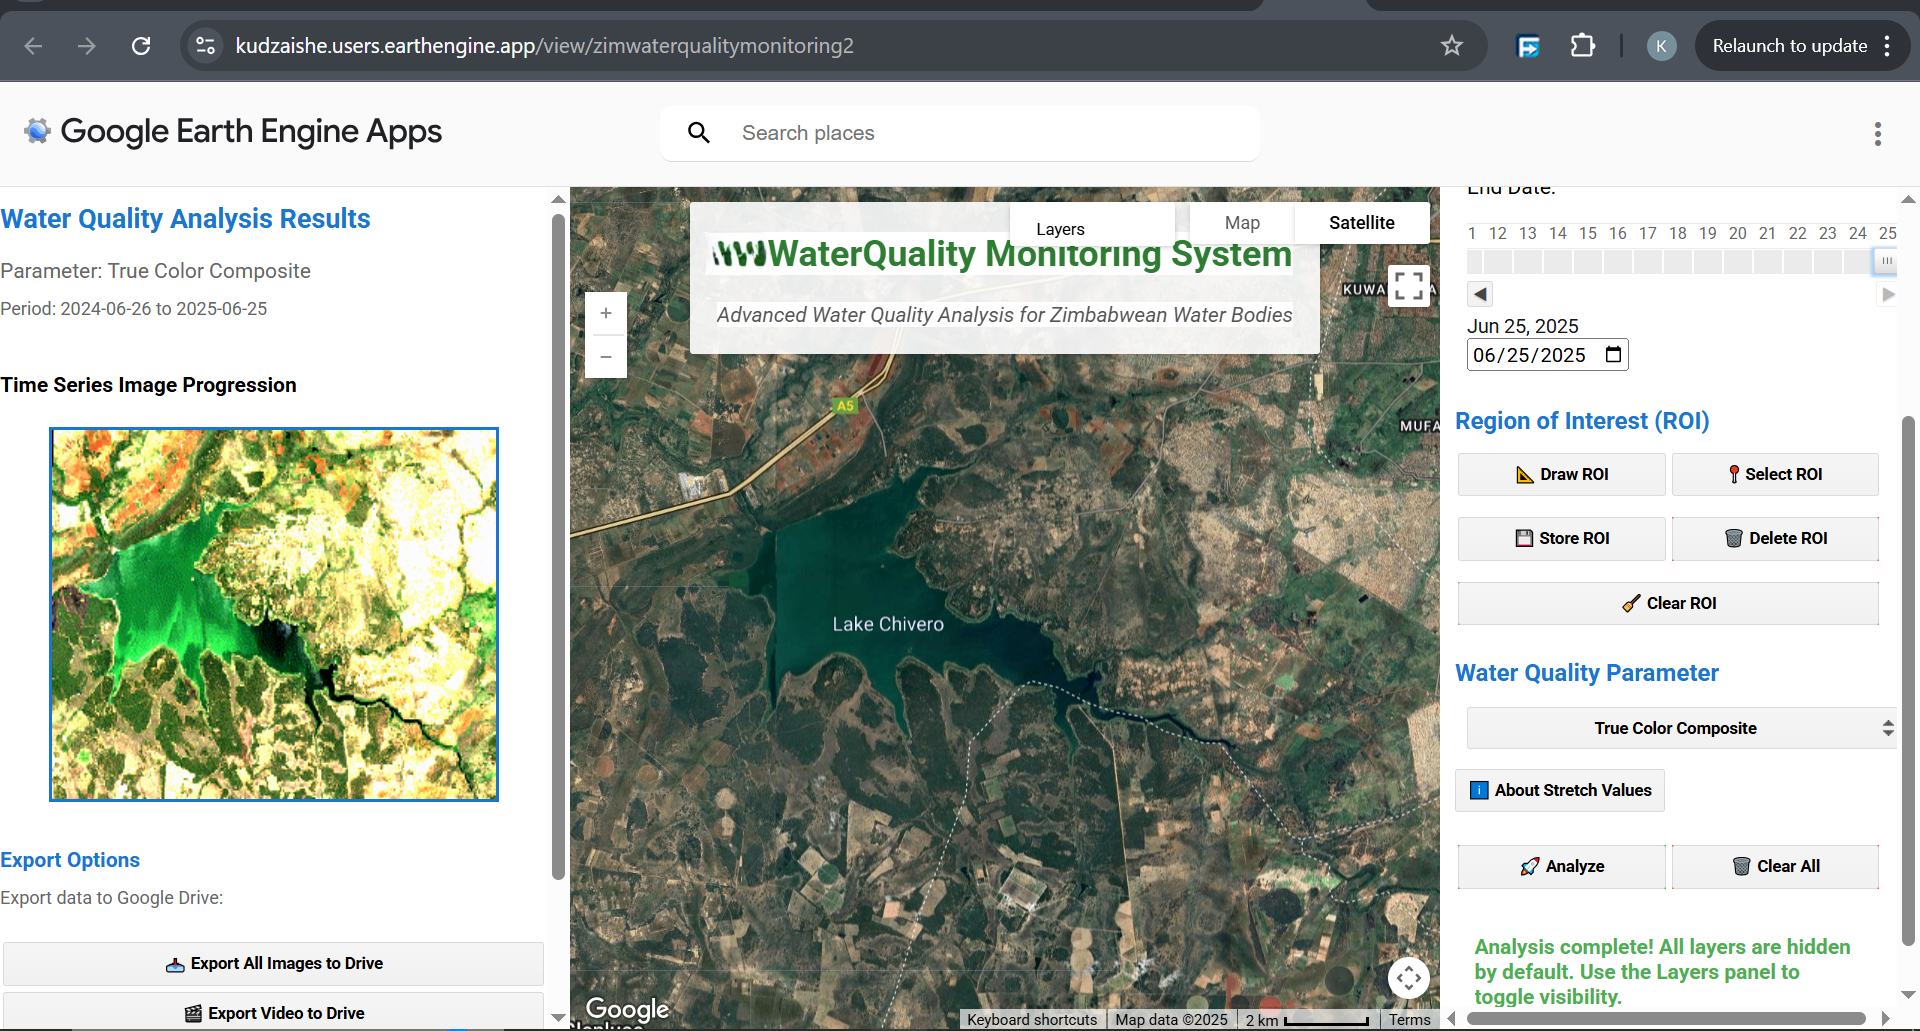1920x1031 pixels.
Task: Zoom out on the map
Action: point(606,356)
